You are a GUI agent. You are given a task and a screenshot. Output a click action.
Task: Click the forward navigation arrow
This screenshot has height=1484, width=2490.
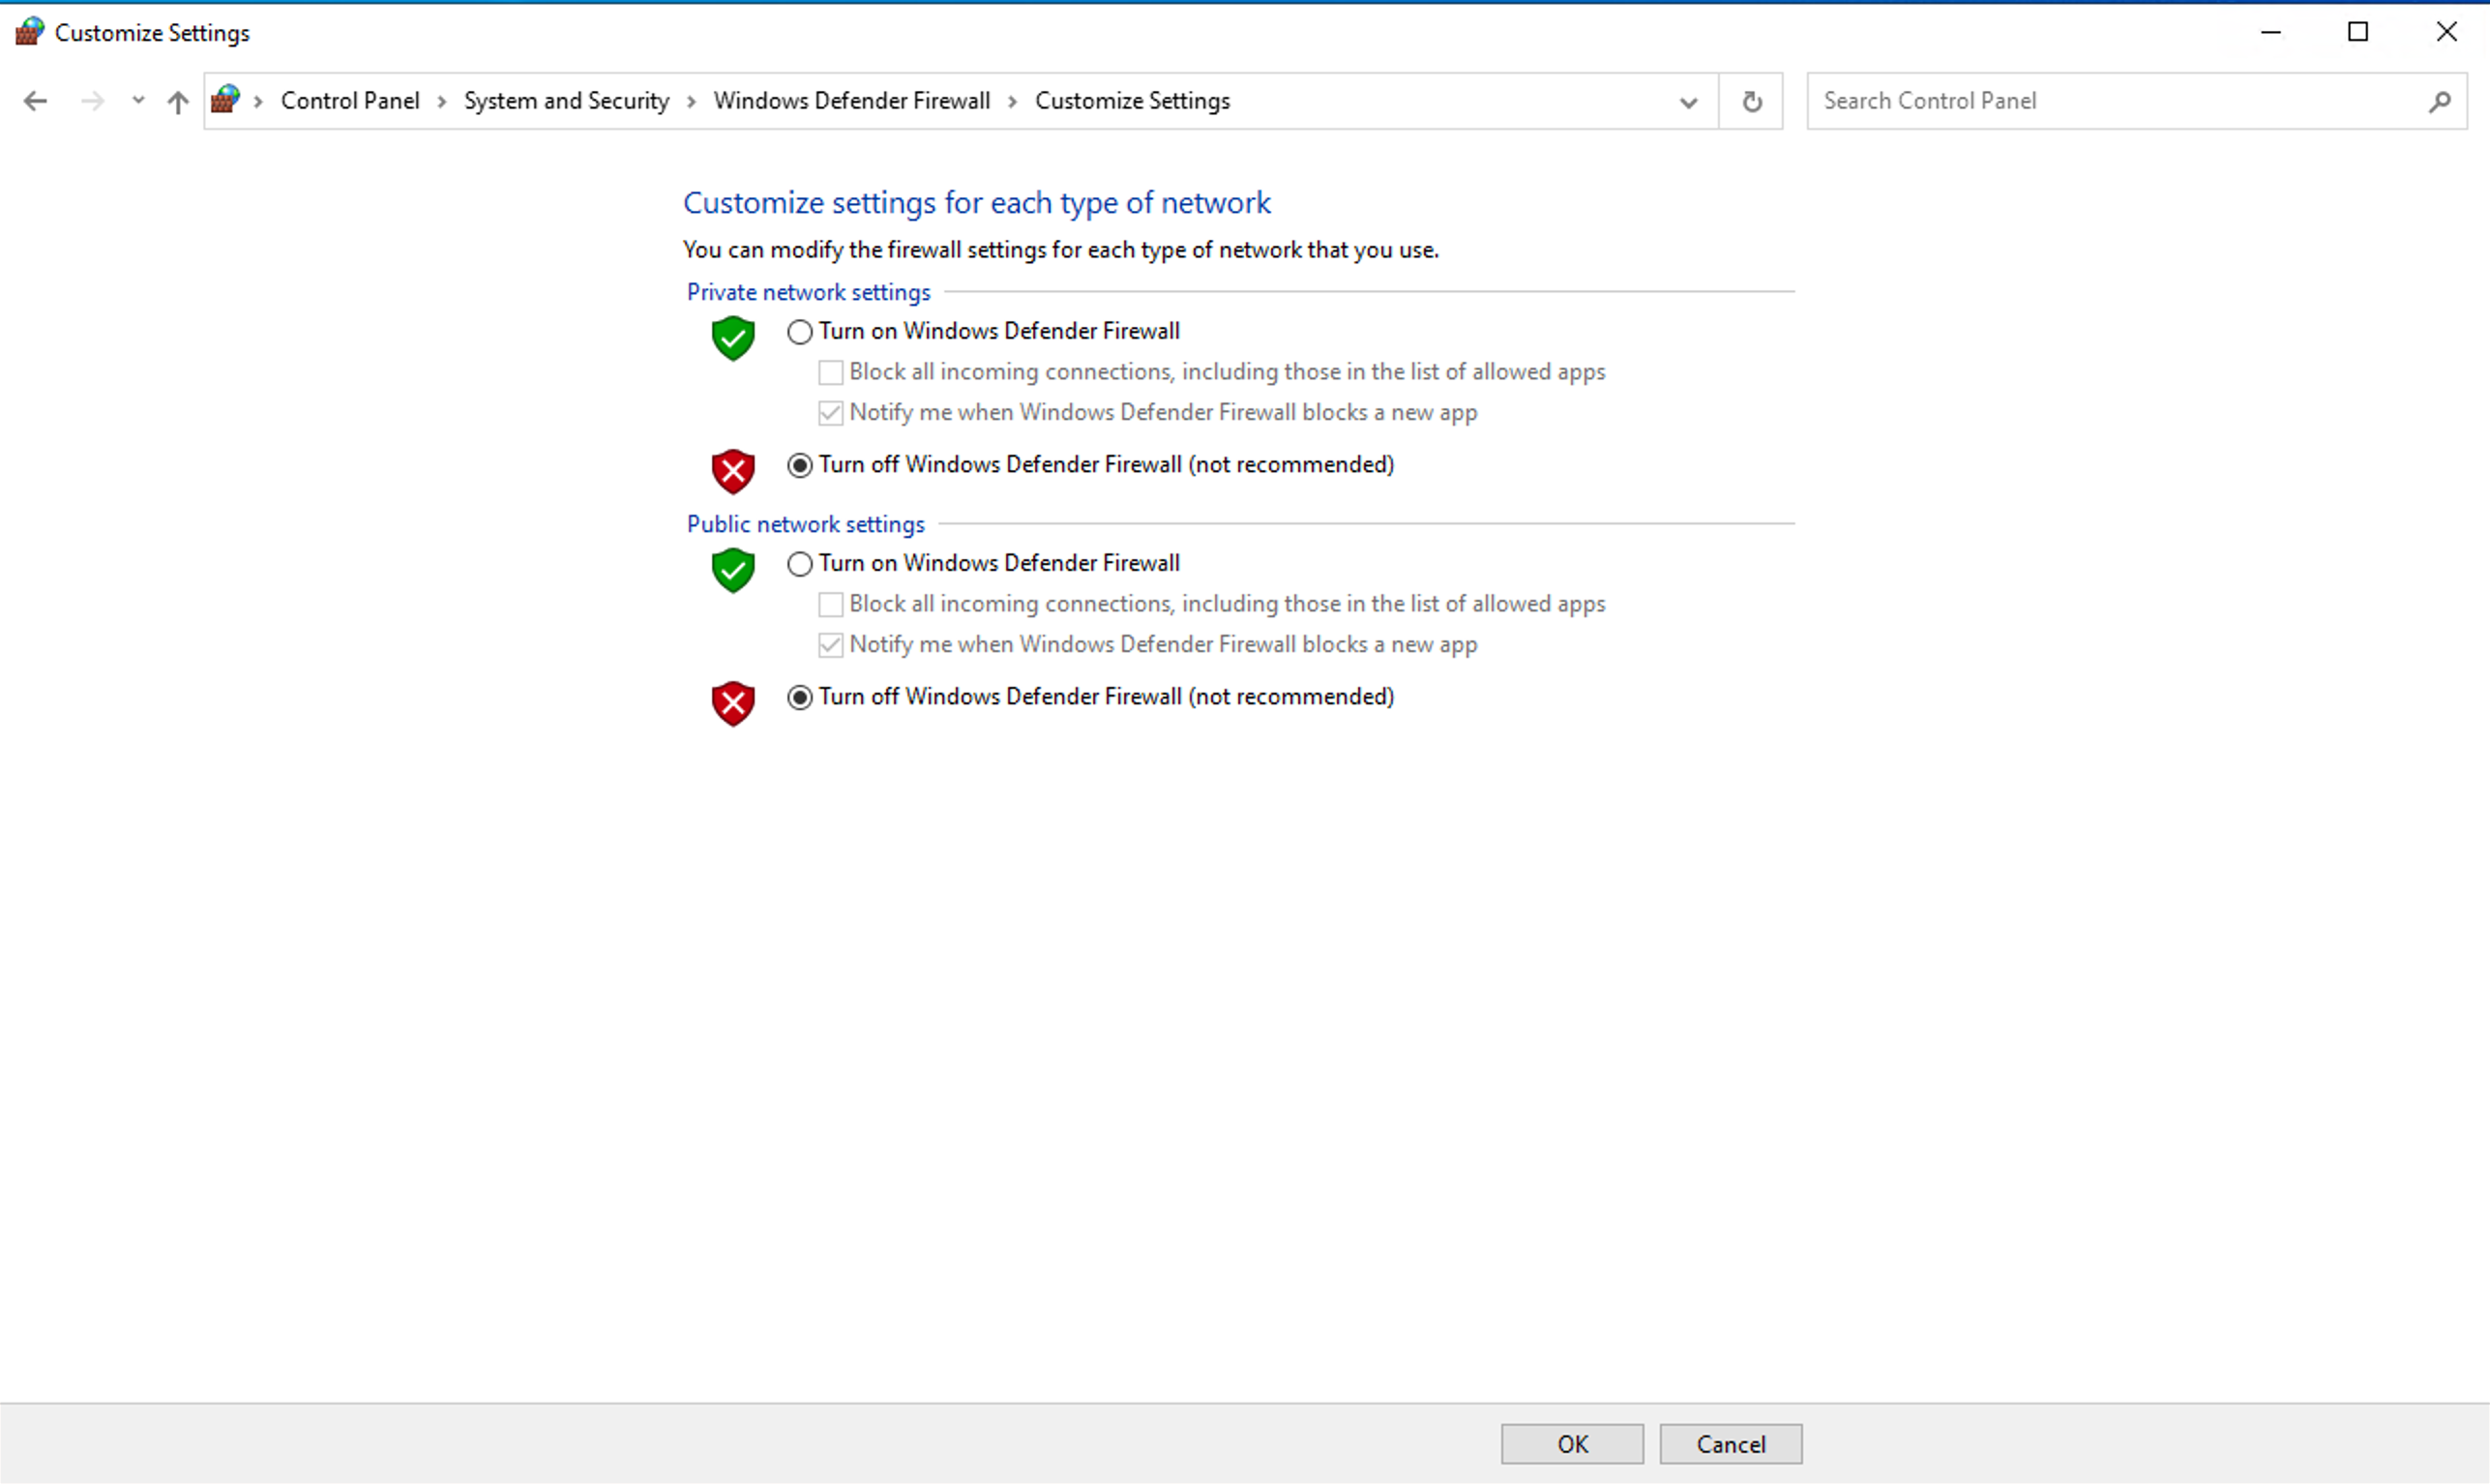coord(92,101)
